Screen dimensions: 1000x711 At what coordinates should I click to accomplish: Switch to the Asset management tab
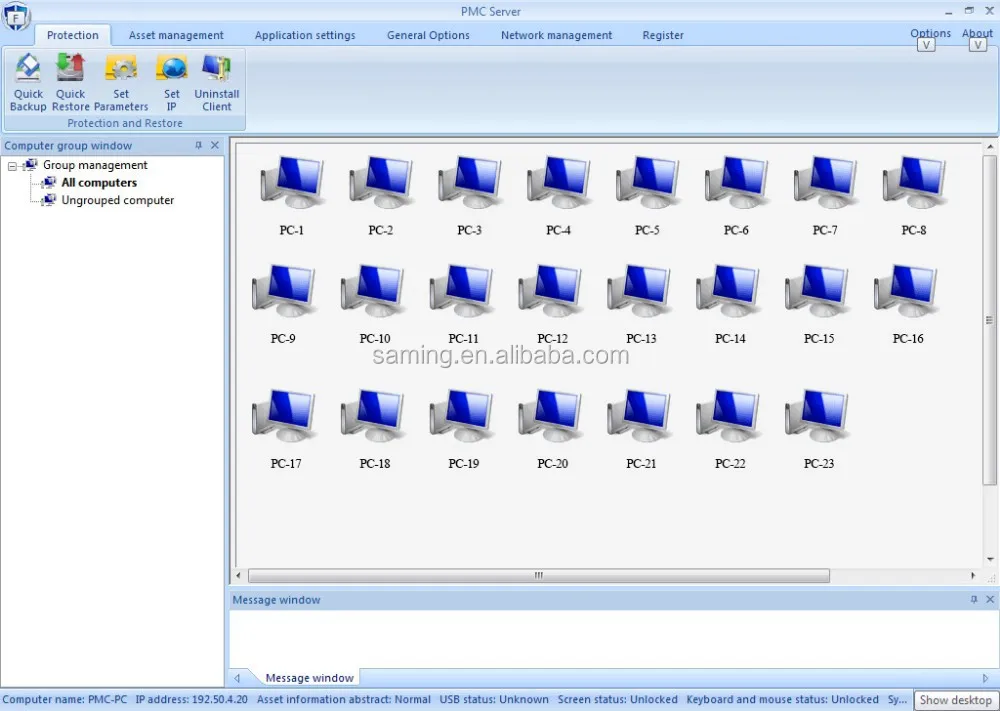coord(176,35)
